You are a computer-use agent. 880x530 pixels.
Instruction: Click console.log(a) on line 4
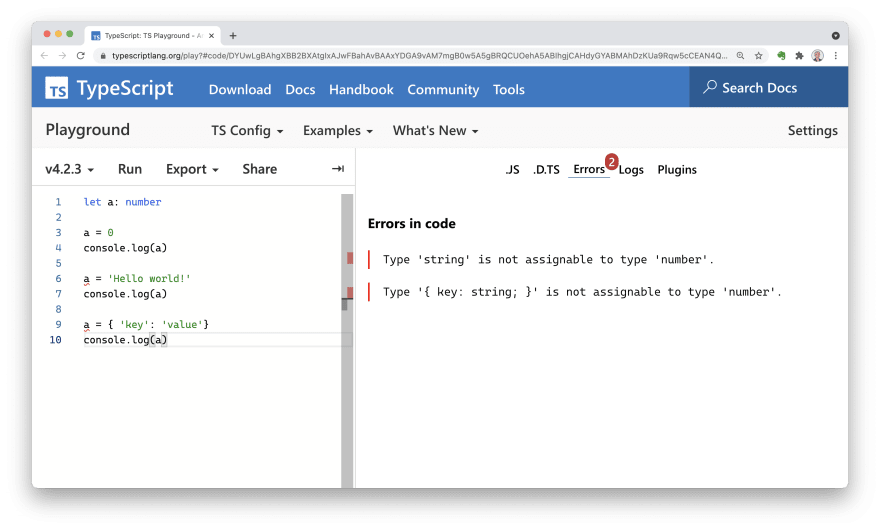click(x=125, y=248)
